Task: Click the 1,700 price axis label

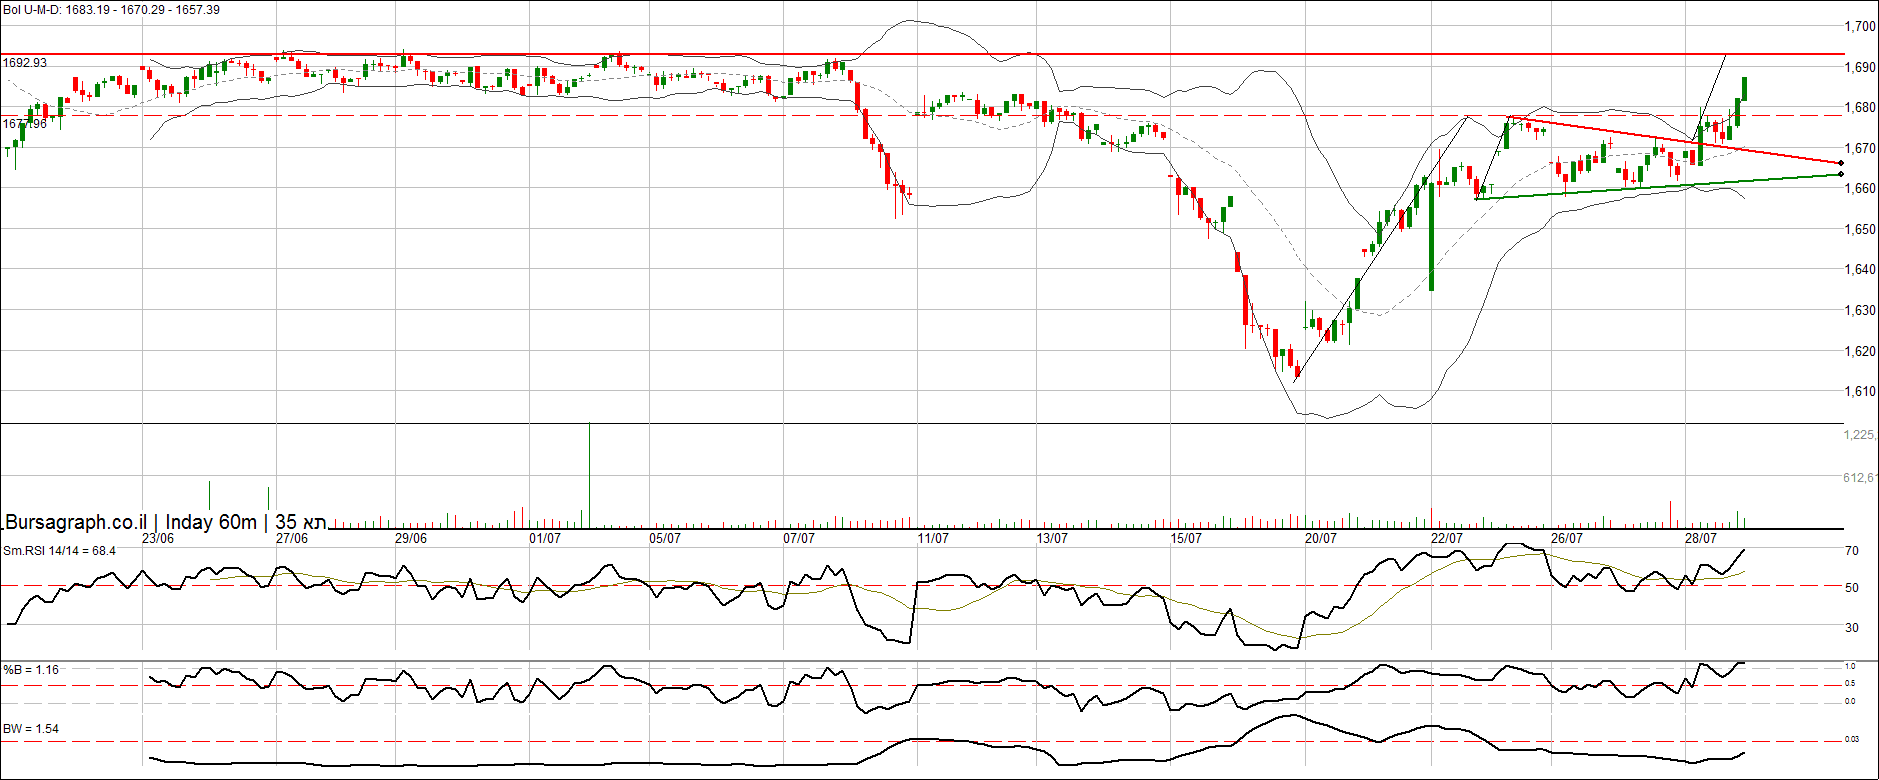Action: pyautogui.click(x=1859, y=27)
